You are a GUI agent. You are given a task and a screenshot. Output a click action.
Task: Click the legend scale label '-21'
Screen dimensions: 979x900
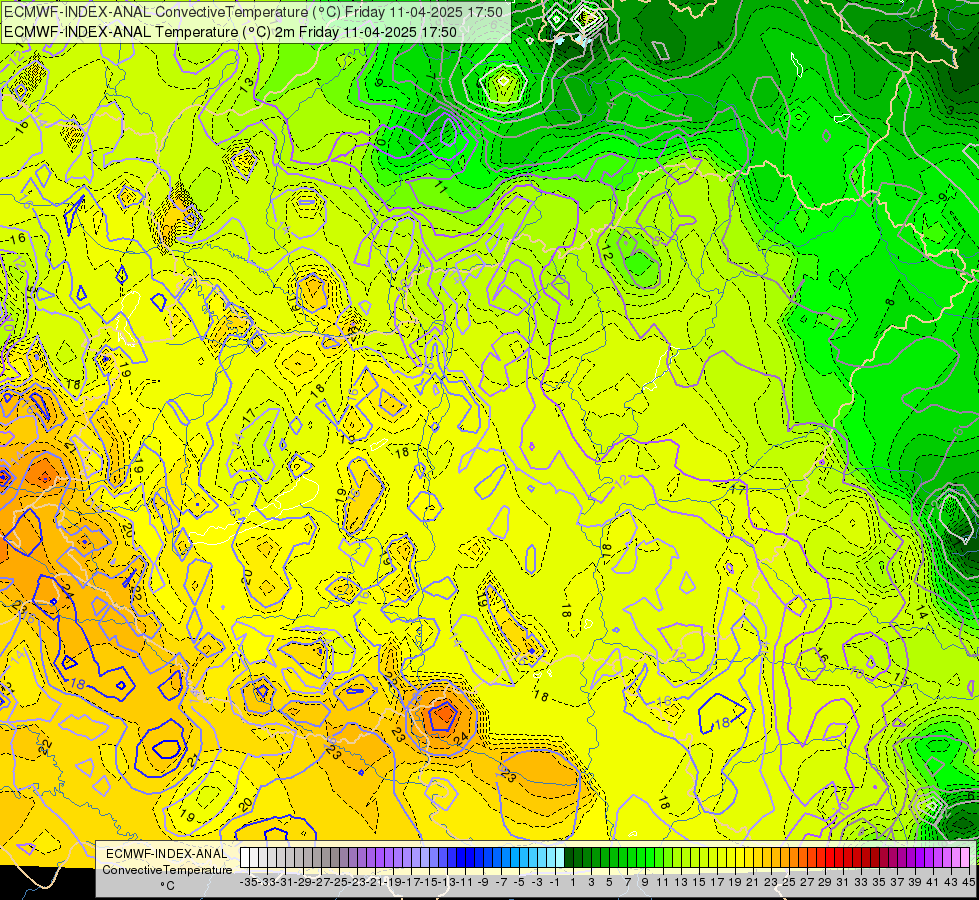[375, 882]
